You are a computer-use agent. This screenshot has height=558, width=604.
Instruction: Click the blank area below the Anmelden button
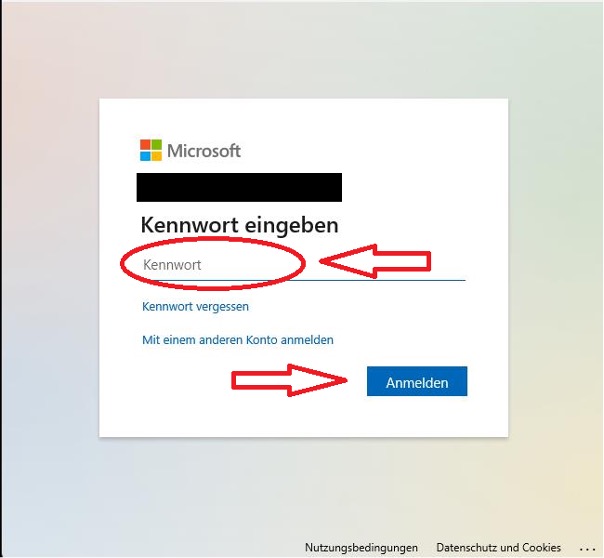click(x=417, y=416)
